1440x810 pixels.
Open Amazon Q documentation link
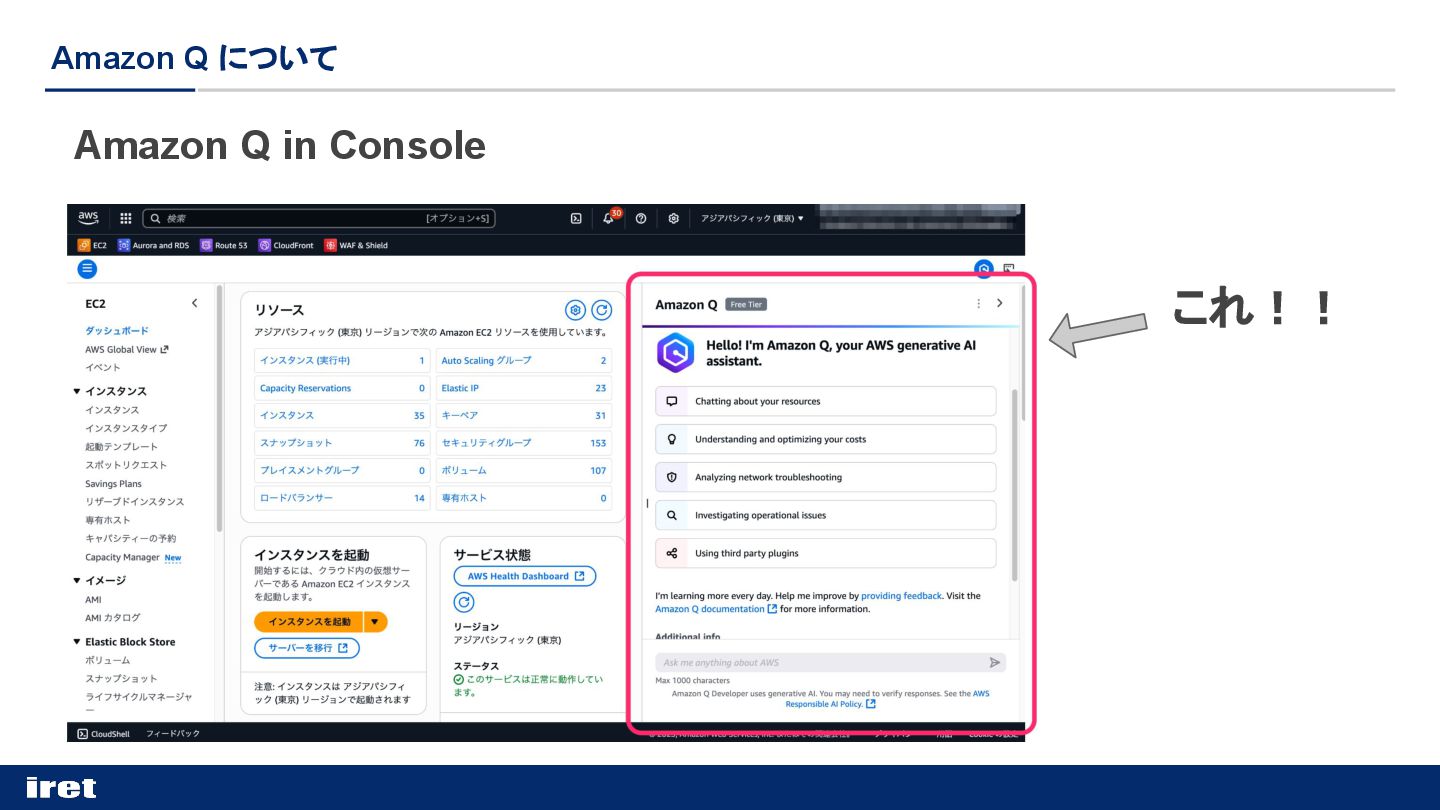pos(716,609)
